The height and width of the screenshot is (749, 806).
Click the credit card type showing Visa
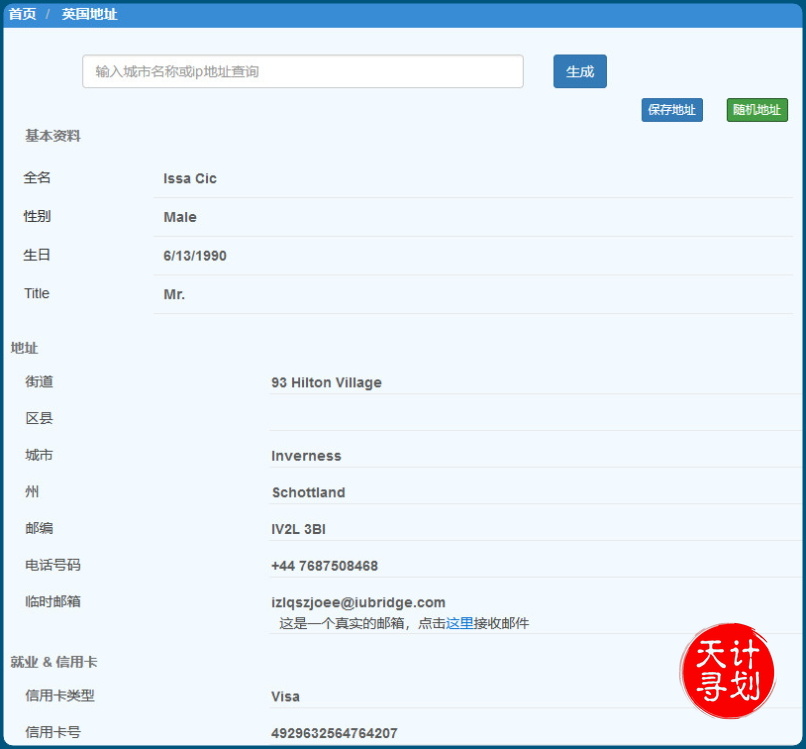click(288, 697)
